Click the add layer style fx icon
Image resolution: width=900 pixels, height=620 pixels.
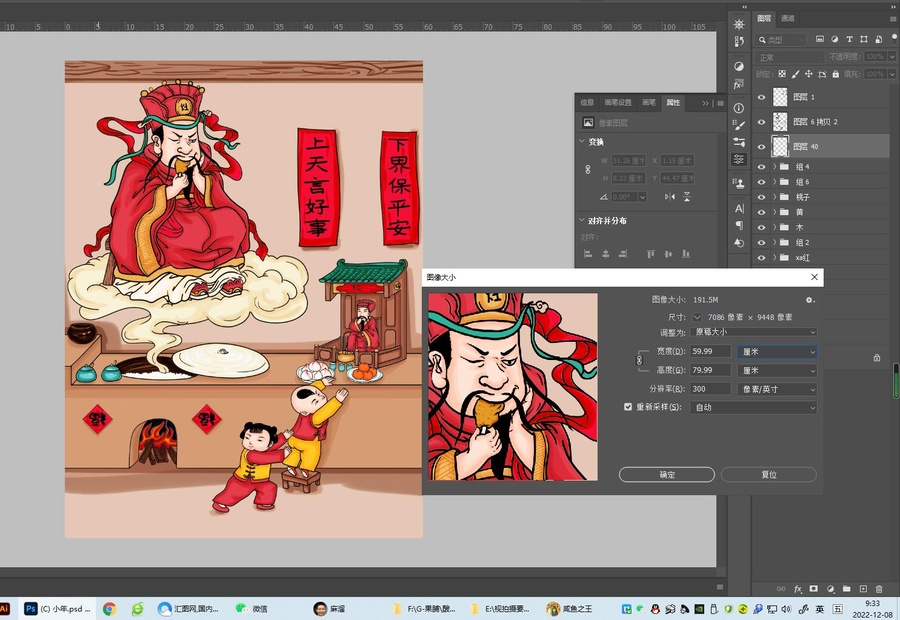click(x=797, y=588)
